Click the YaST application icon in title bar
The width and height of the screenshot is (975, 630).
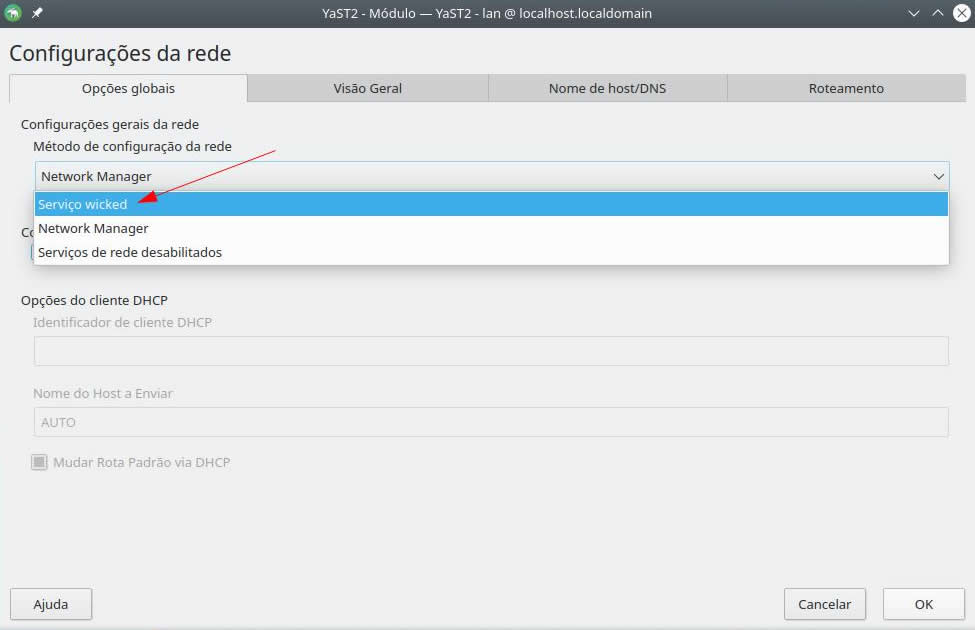pyautogui.click(x=13, y=13)
